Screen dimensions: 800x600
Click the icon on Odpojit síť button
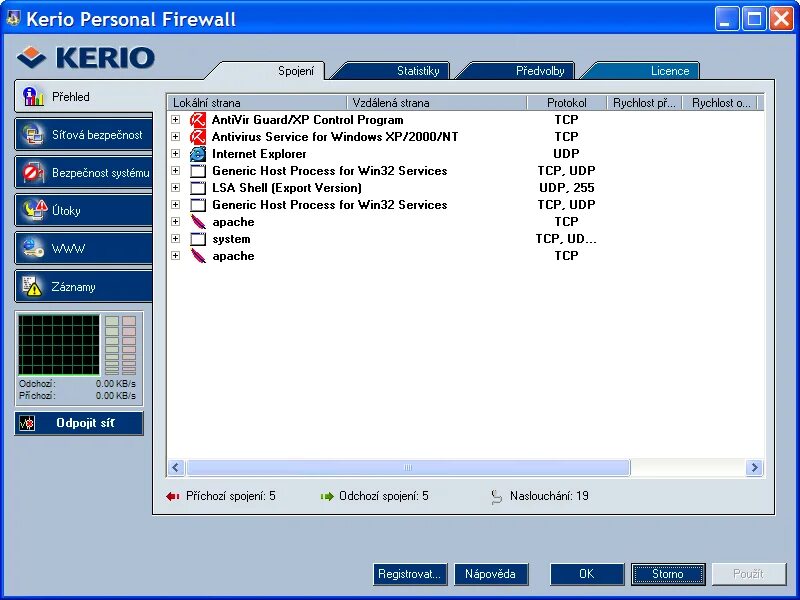pos(27,423)
